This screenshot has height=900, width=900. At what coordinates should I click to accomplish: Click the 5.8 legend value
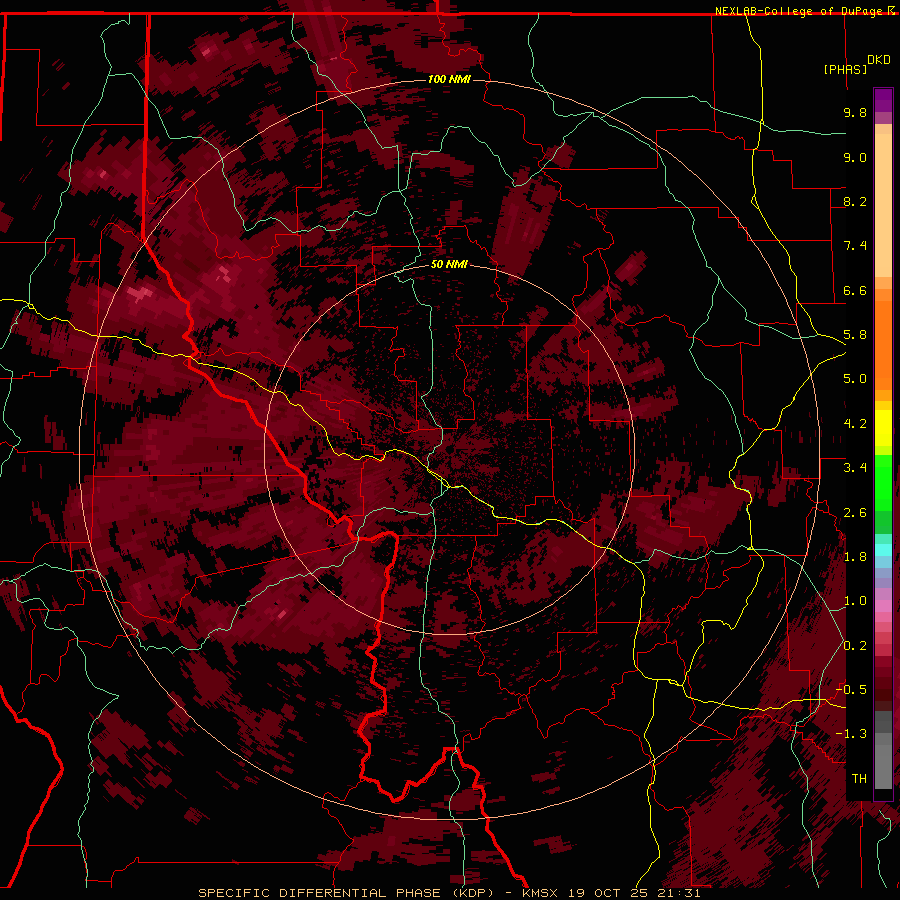855,335
